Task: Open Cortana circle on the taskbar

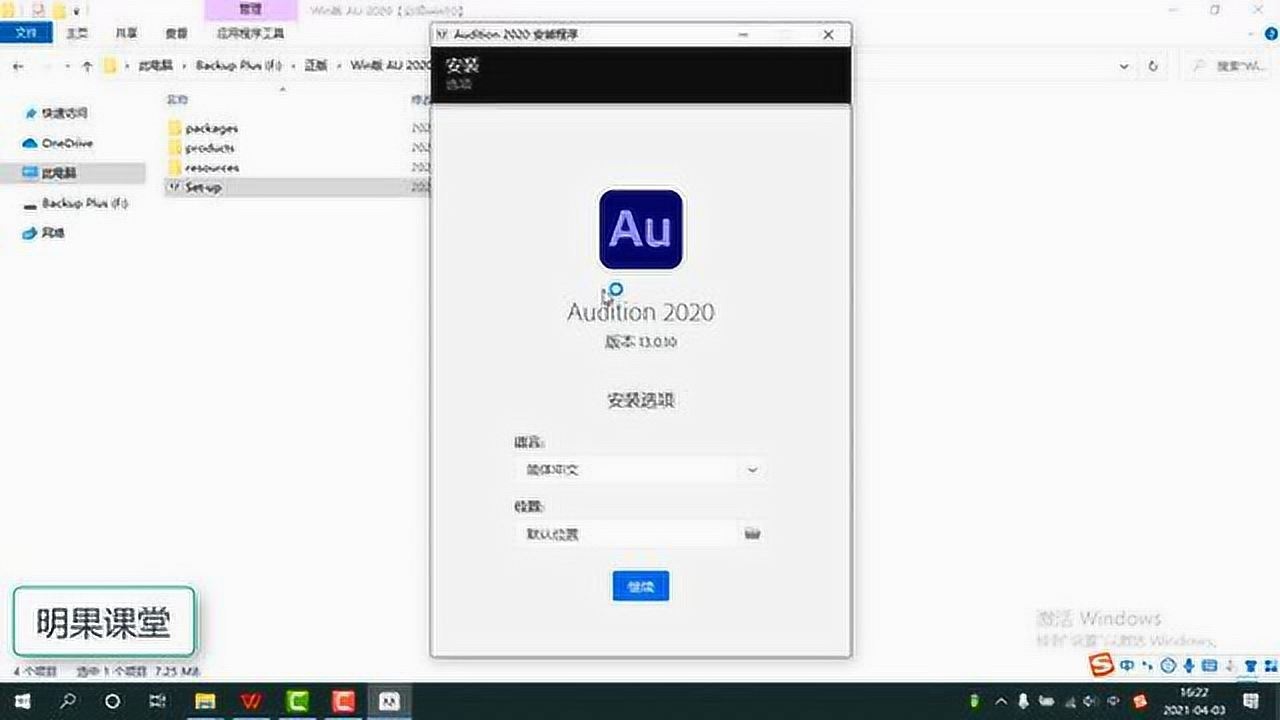Action: (x=112, y=701)
